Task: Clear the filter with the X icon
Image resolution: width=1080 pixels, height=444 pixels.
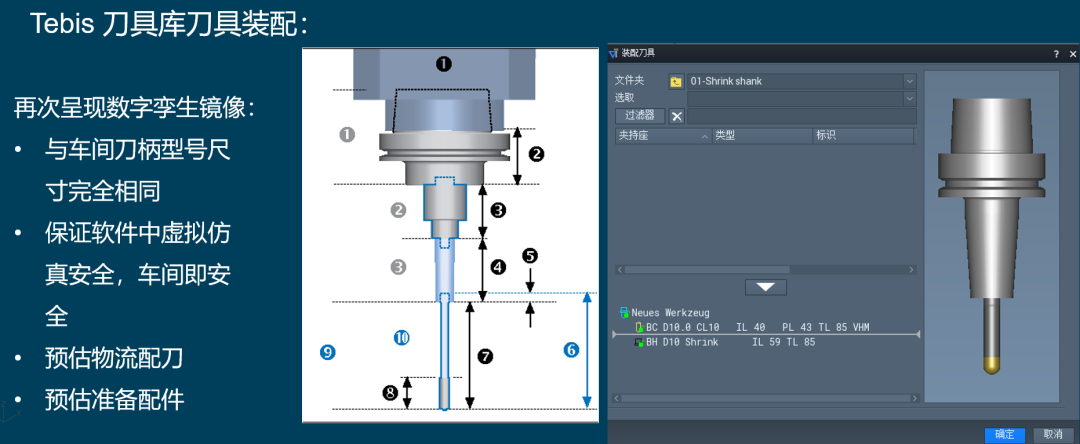Action: 676,116
